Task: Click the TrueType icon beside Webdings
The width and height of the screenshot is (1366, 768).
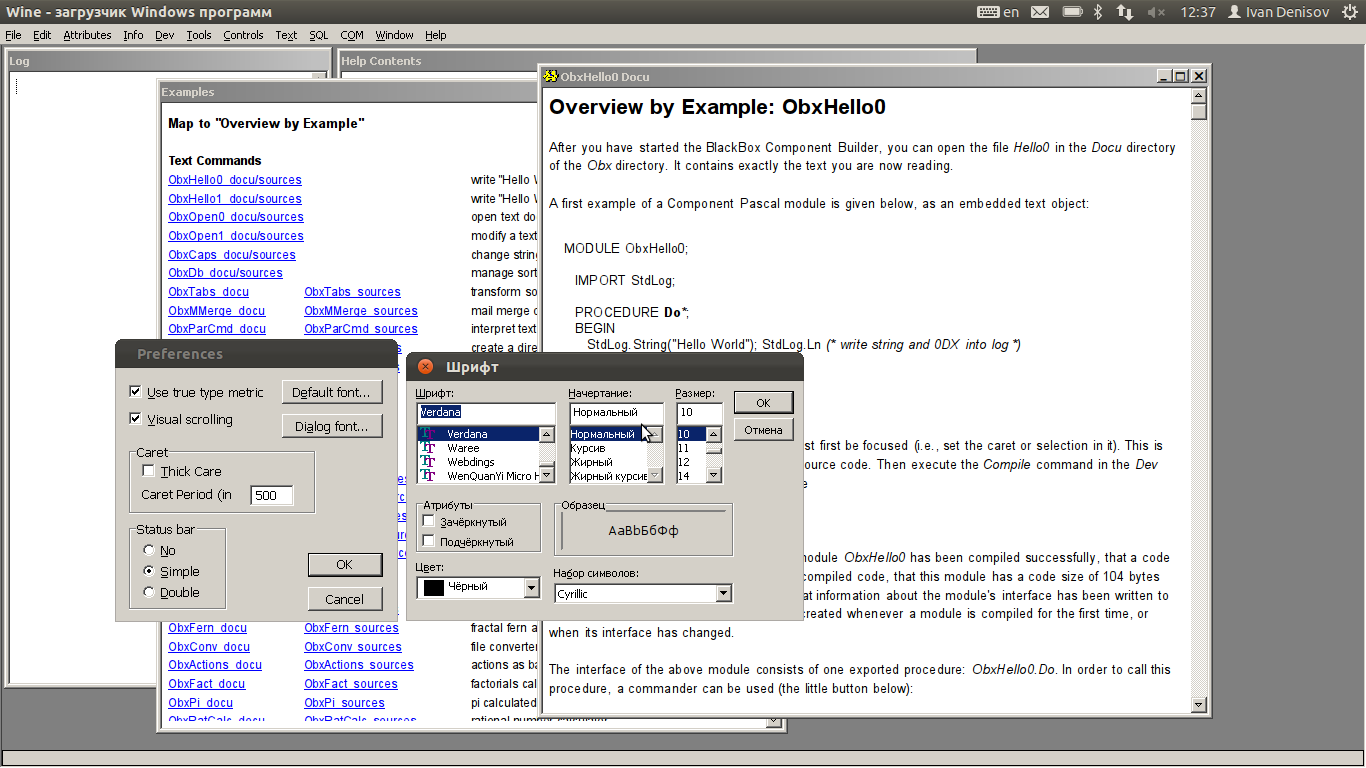Action: click(428, 462)
